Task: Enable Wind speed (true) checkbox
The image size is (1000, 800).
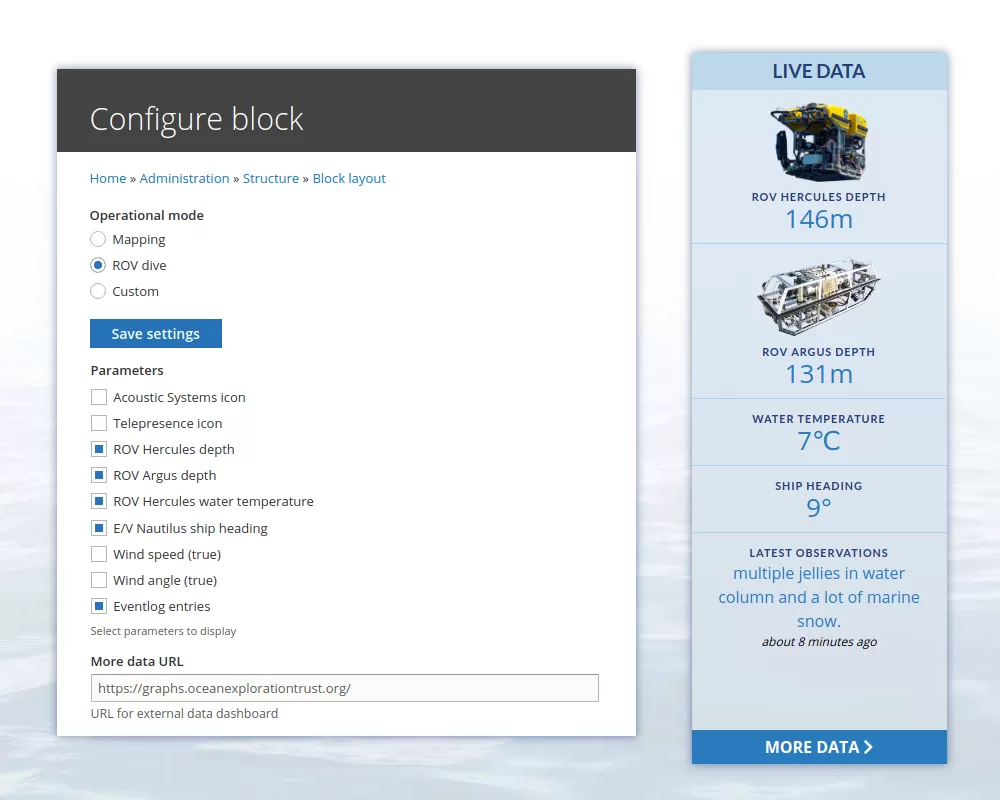Action: tap(99, 554)
